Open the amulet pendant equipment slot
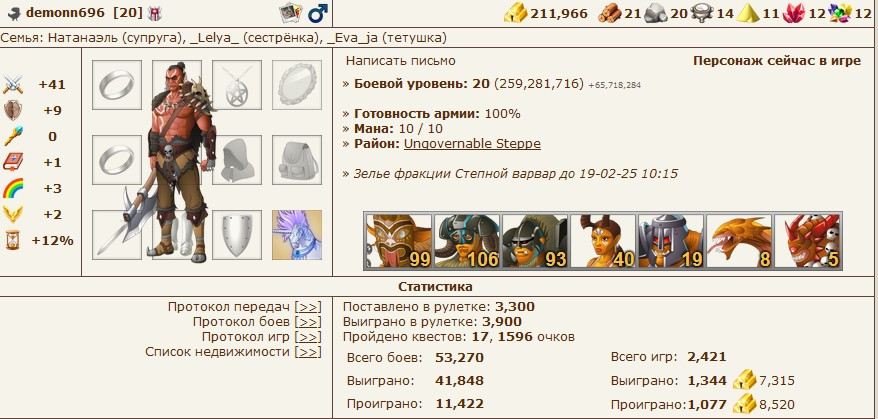The width and height of the screenshot is (878, 419). pos(237,85)
